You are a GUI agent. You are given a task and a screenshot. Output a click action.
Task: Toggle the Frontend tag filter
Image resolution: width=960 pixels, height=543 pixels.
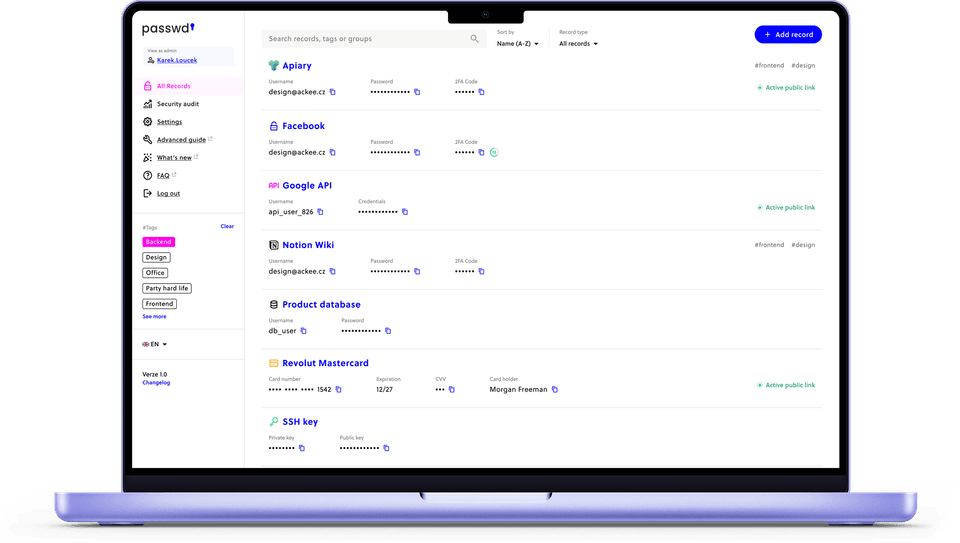(x=160, y=304)
